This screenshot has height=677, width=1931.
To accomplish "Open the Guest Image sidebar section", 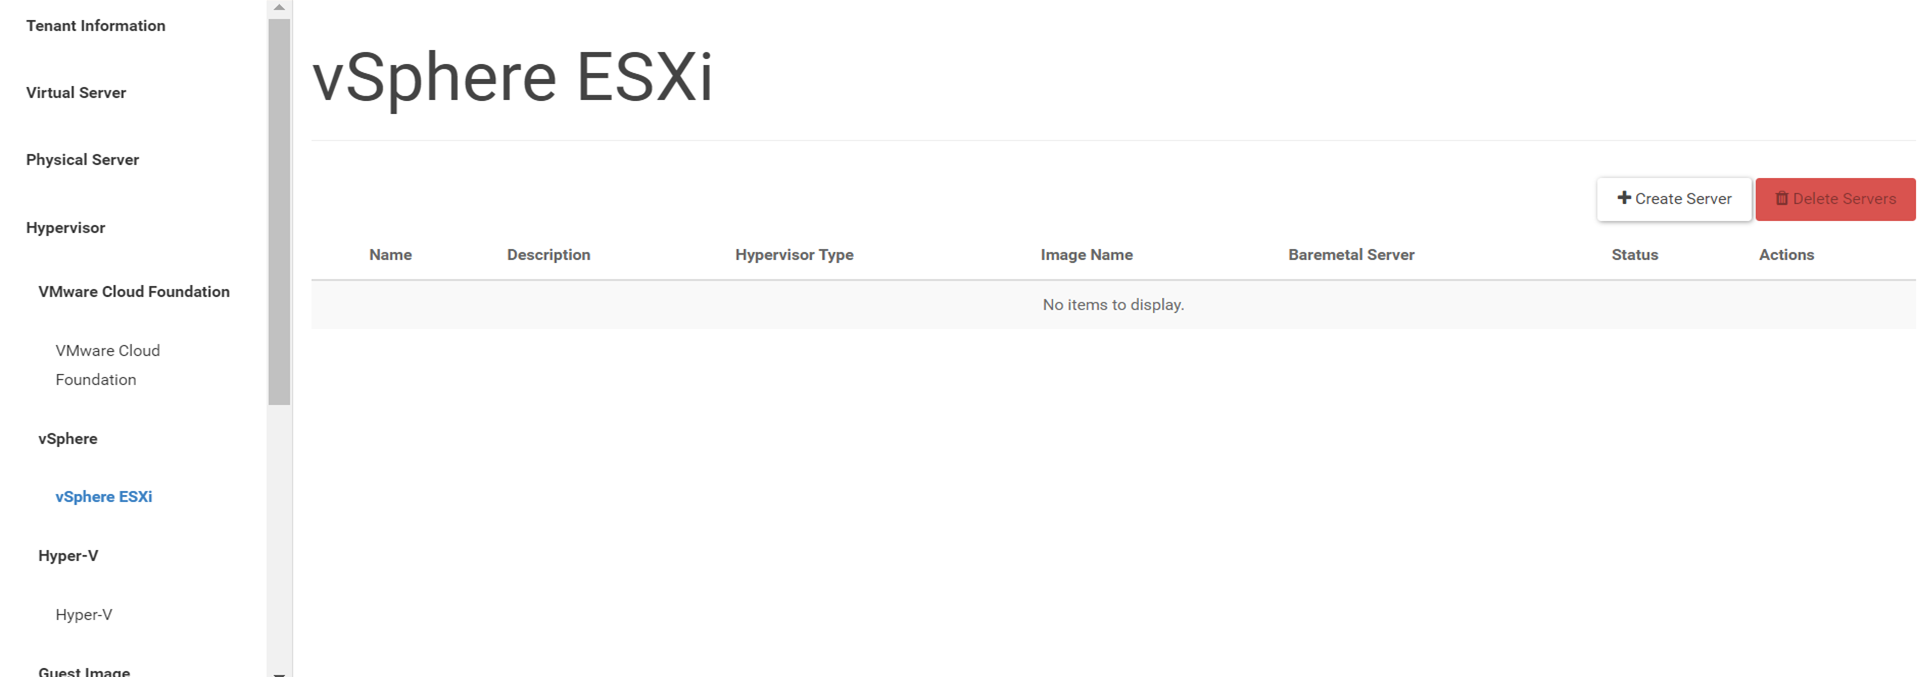I will coord(84,671).
